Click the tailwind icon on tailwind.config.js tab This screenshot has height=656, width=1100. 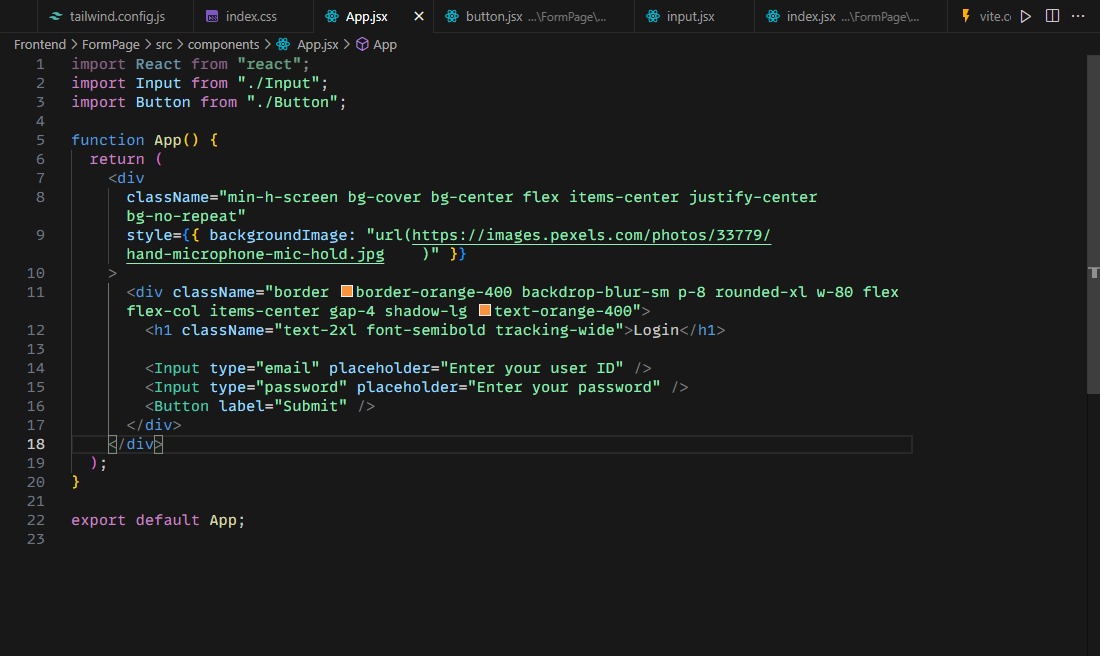coord(55,16)
